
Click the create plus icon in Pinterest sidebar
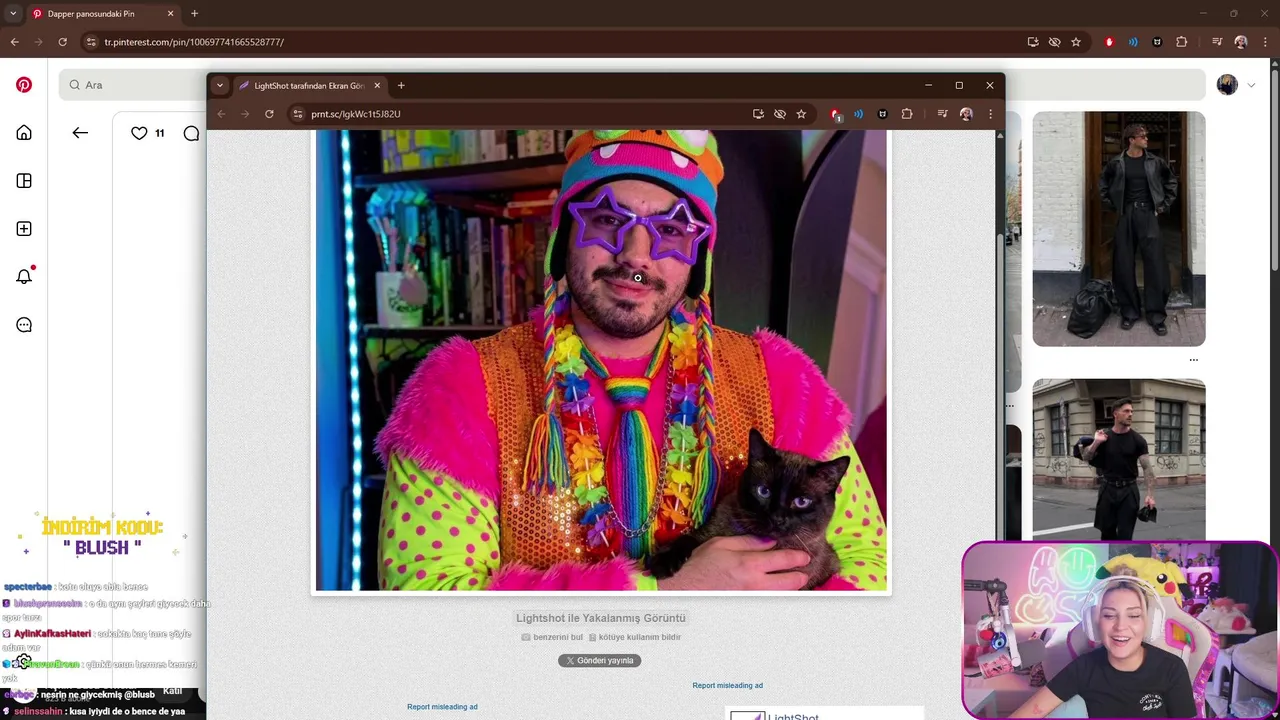coord(24,229)
